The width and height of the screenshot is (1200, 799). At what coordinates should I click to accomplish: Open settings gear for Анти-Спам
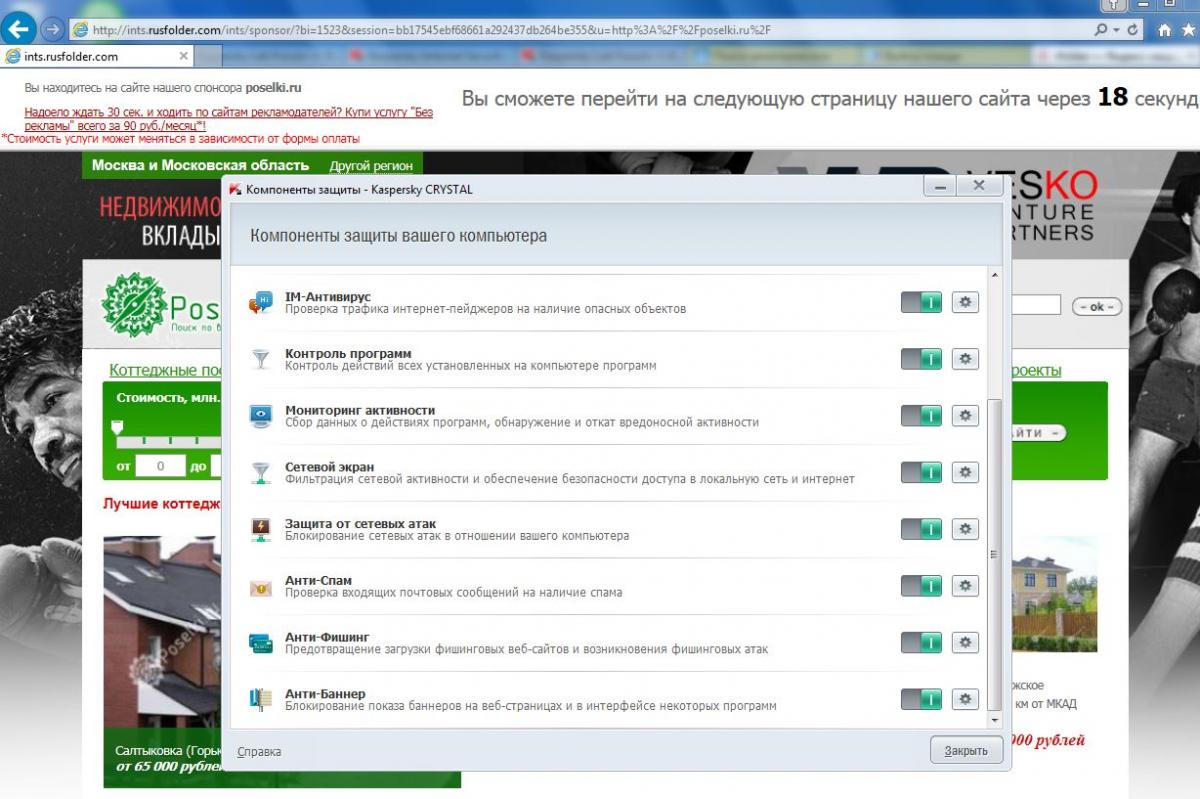pyautogui.click(x=965, y=585)
